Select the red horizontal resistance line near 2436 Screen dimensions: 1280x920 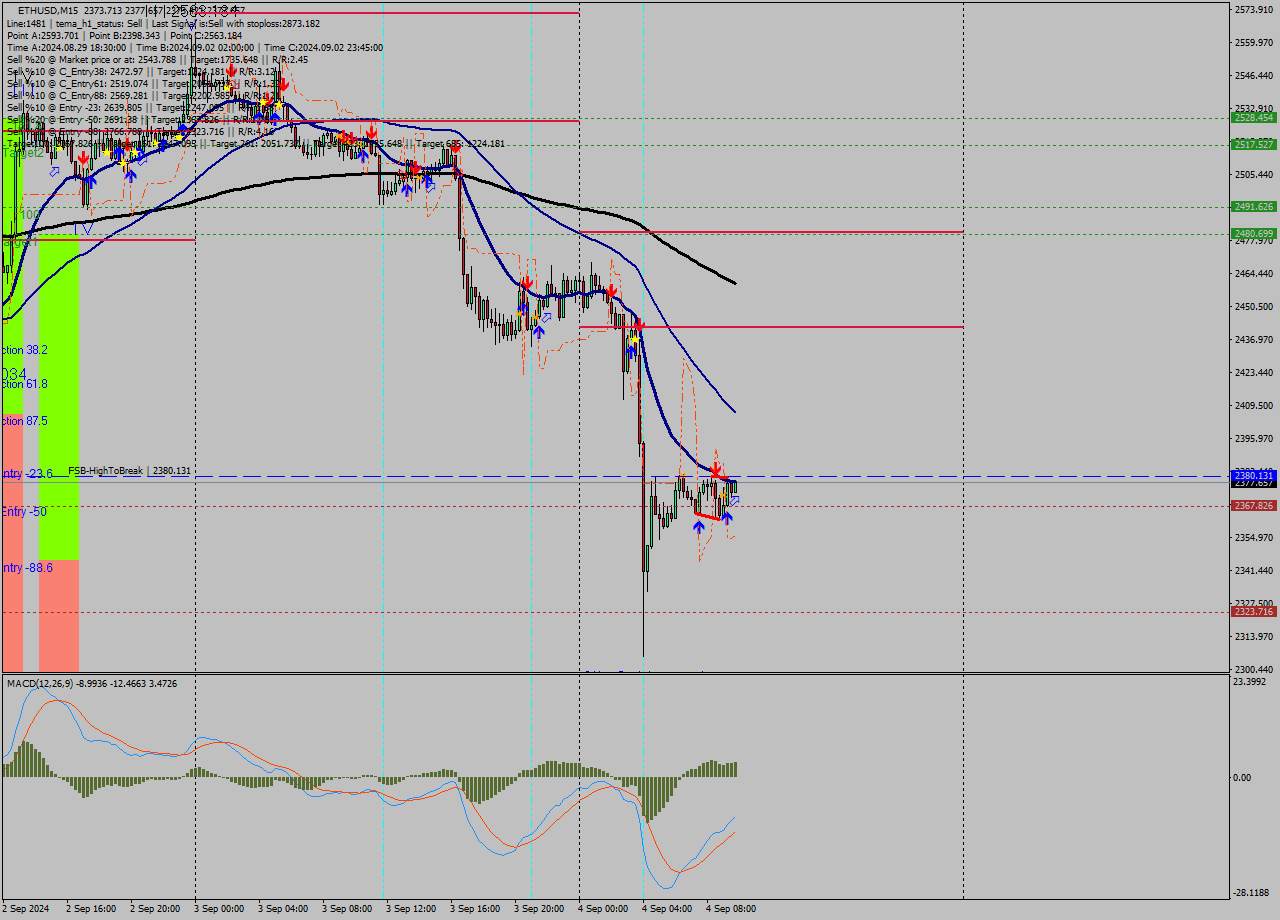click(850, 325)
